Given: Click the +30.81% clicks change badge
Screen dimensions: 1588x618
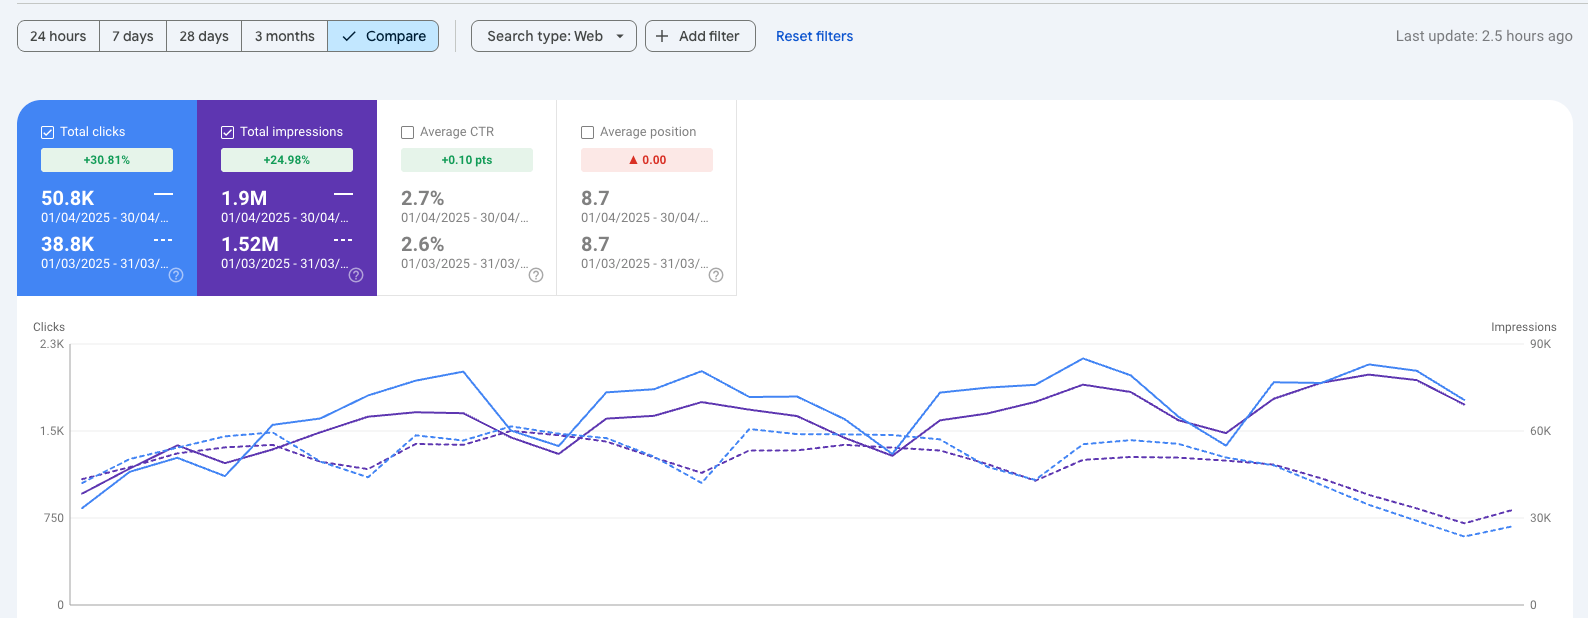Looking at the screenshot, I should [107, 160].
